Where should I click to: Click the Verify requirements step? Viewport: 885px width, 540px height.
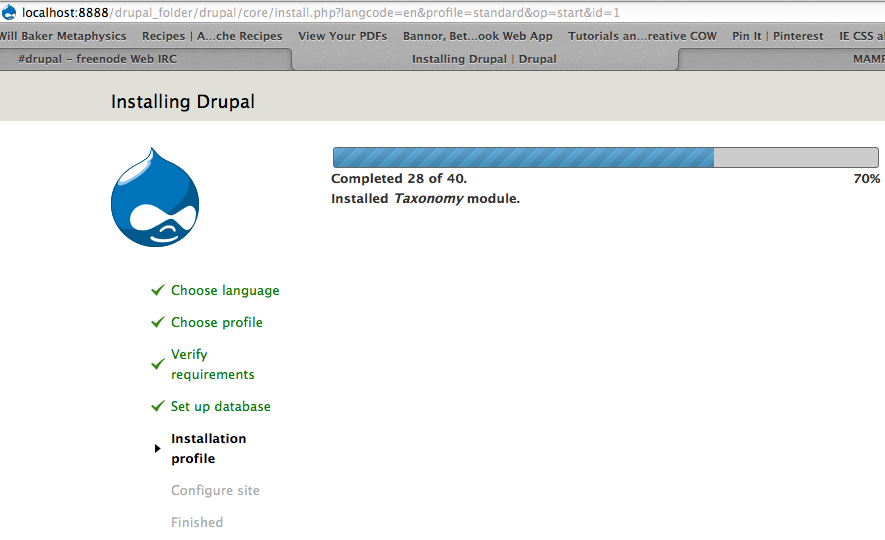point(213,365)
